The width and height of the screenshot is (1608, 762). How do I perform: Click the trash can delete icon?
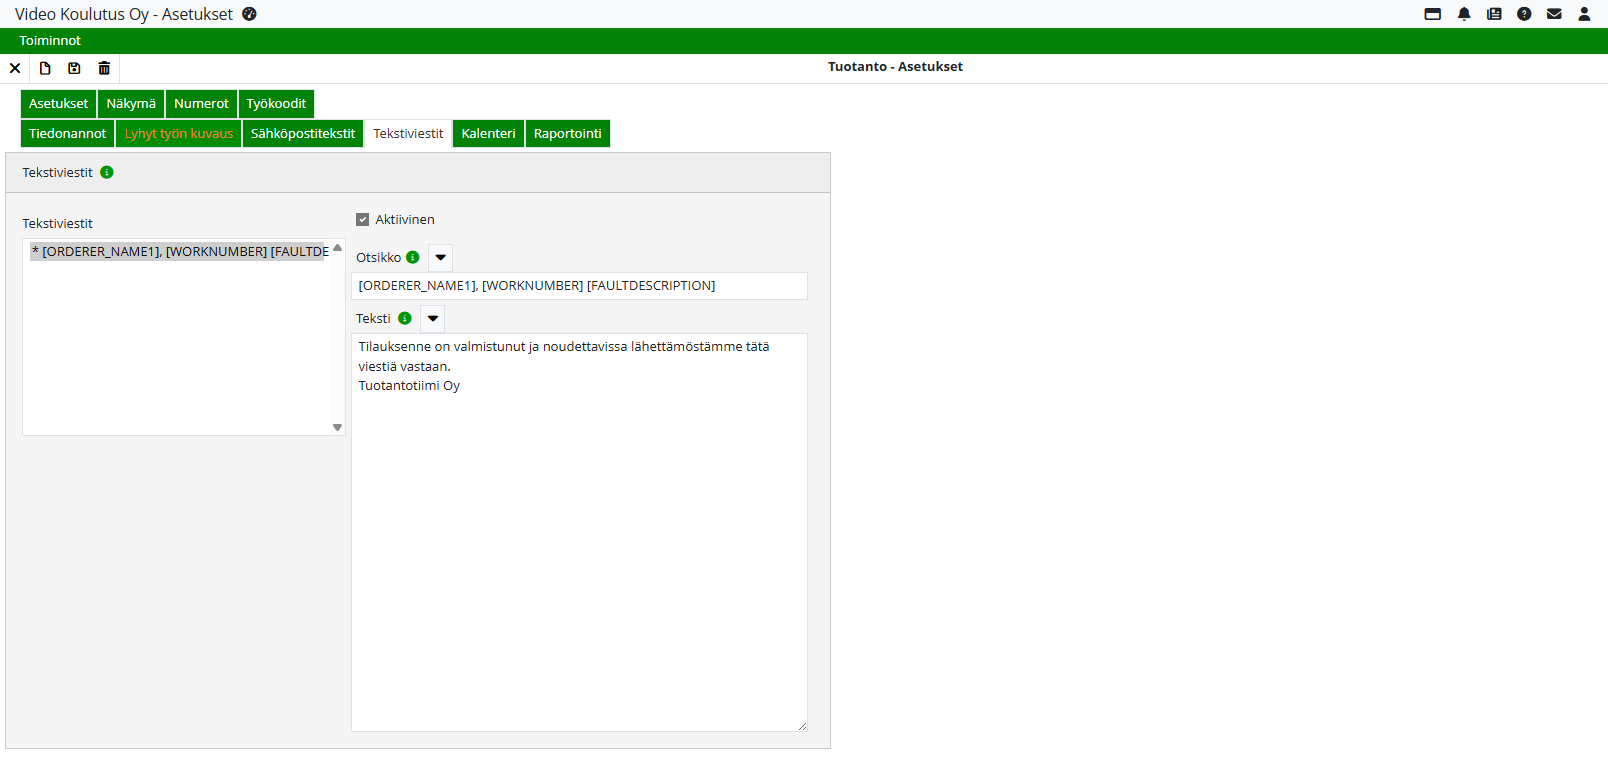(104, 68)
